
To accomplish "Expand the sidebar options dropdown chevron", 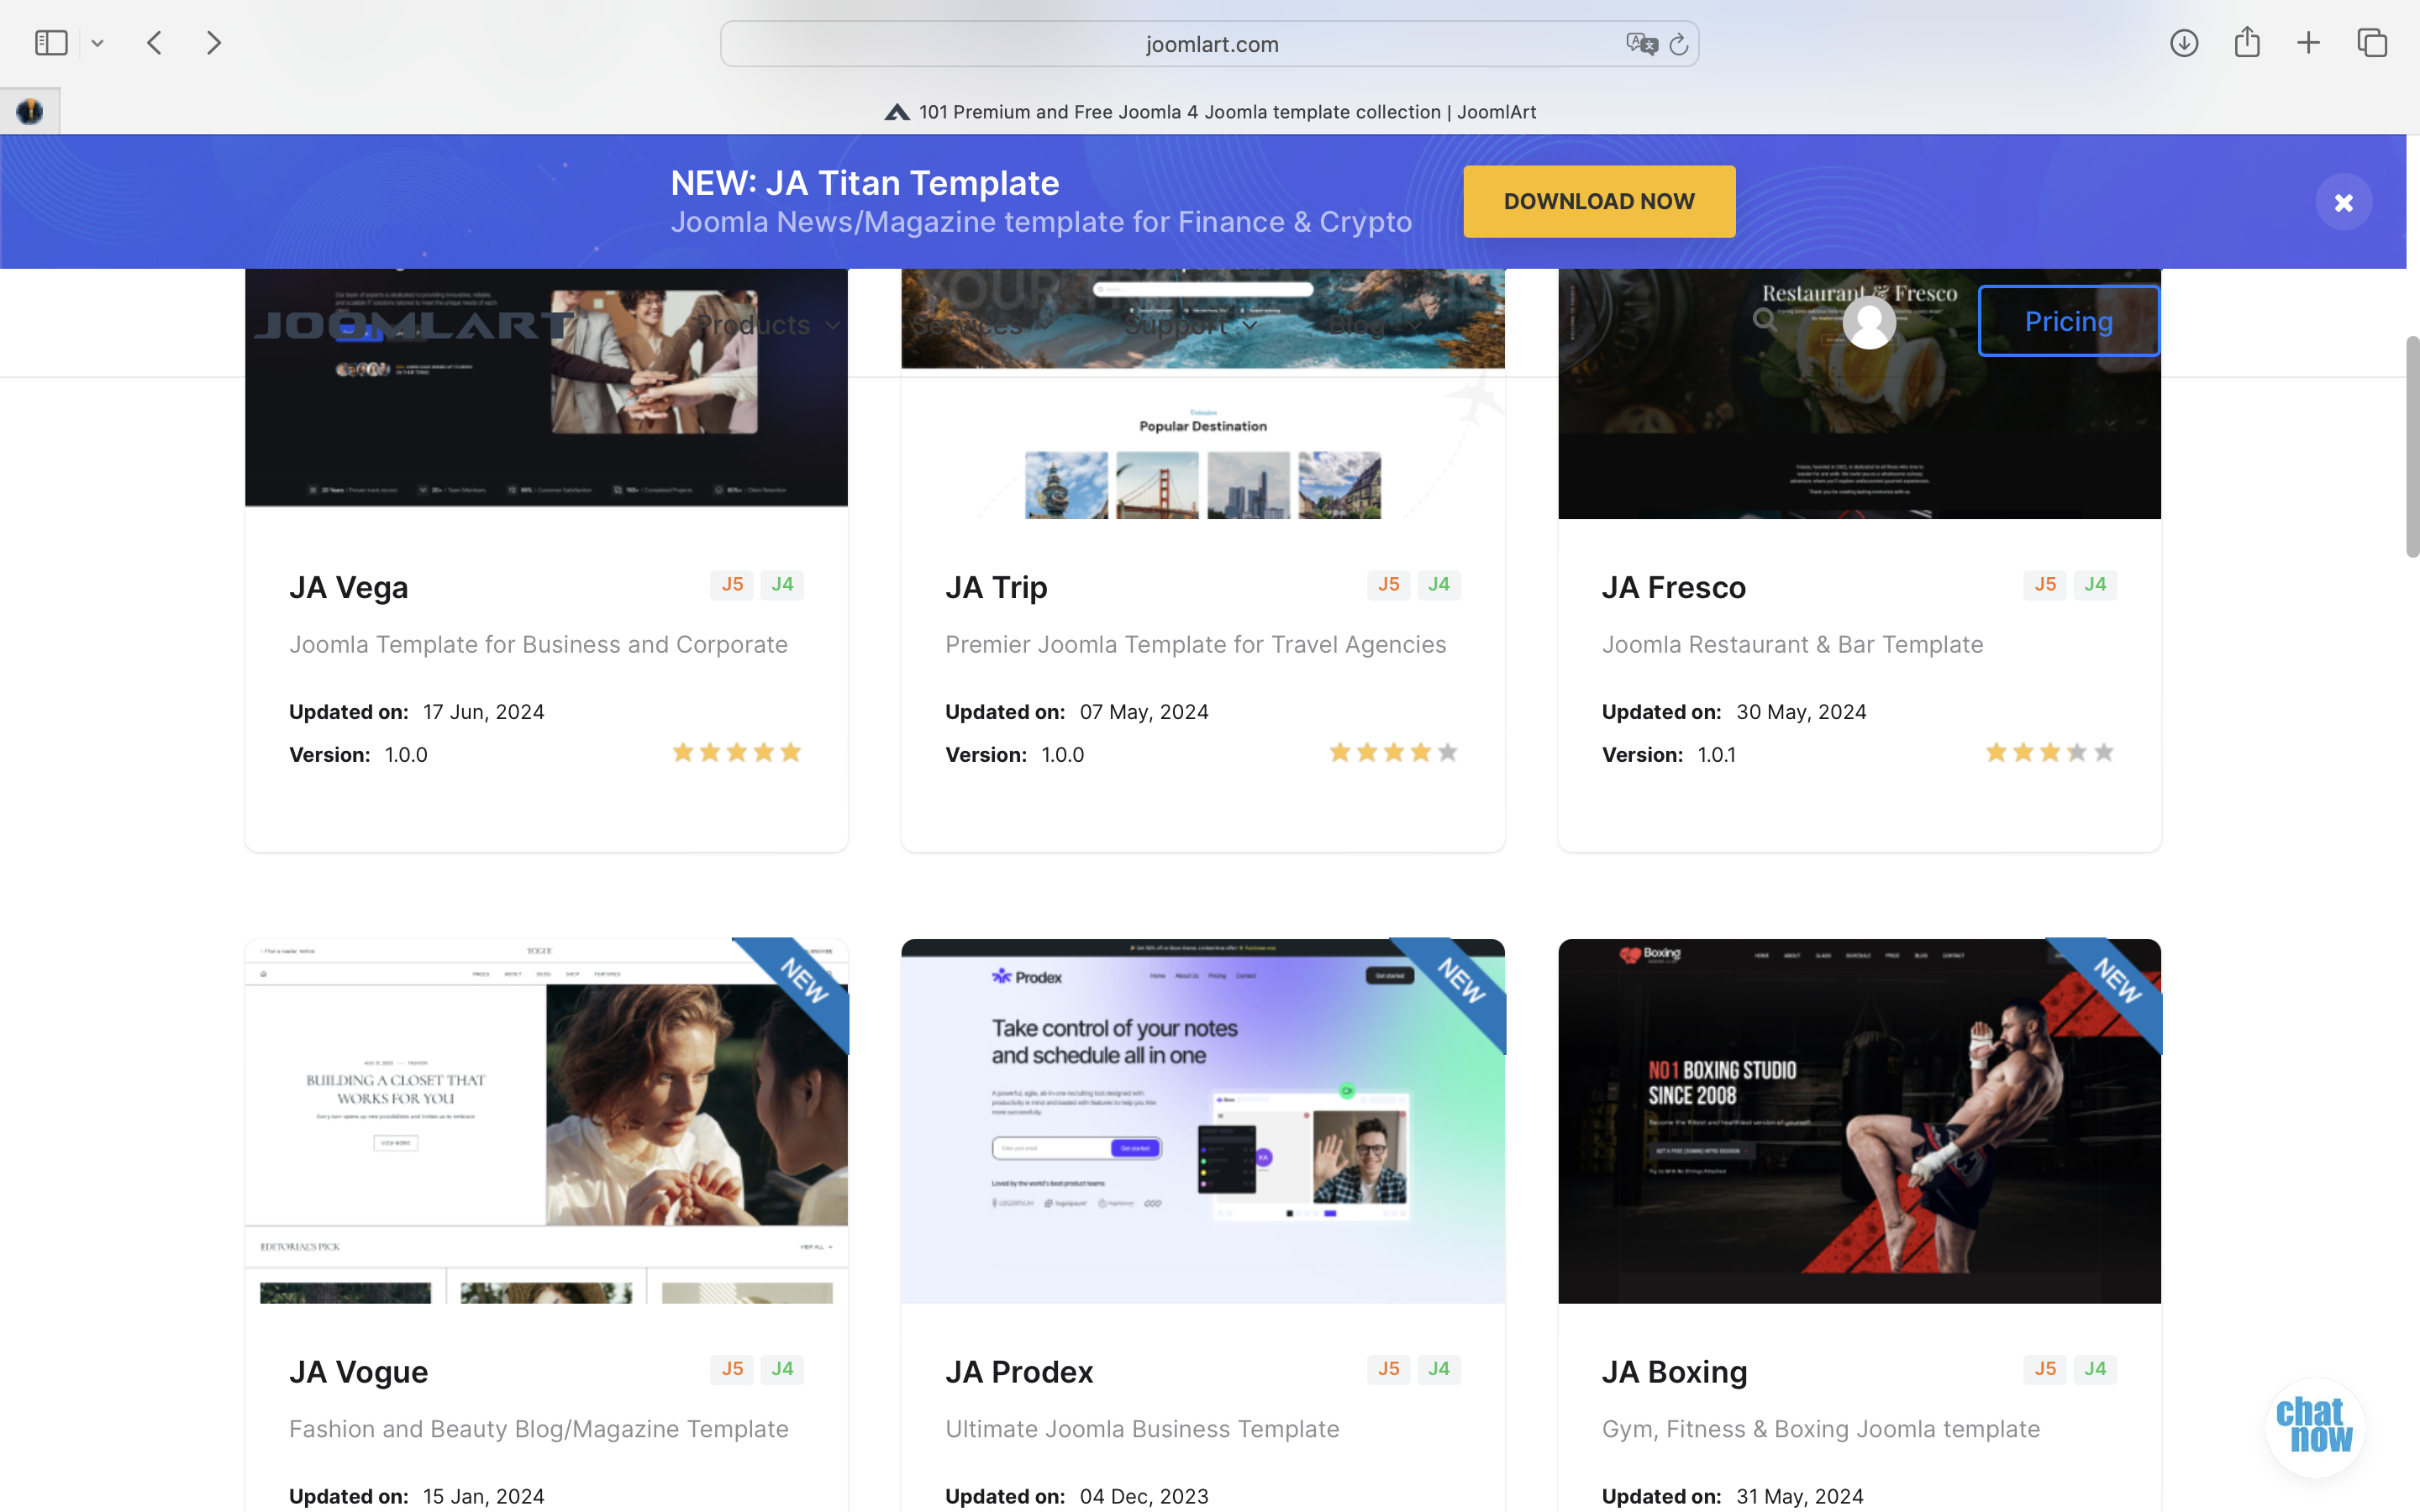I will (97, 43).
